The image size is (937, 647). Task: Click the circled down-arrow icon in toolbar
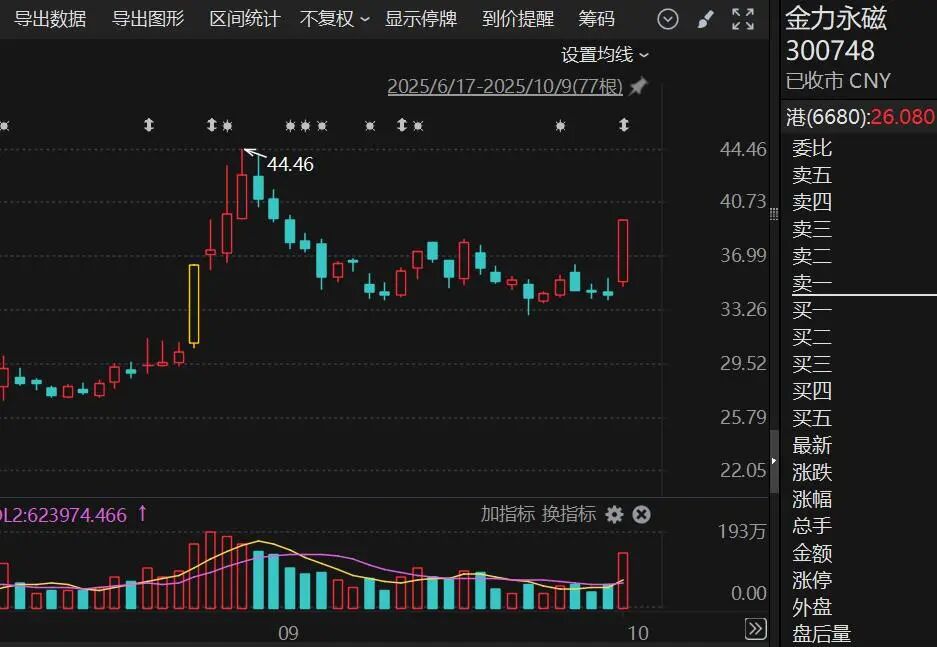pyautogui.click(x=668, y=19)
